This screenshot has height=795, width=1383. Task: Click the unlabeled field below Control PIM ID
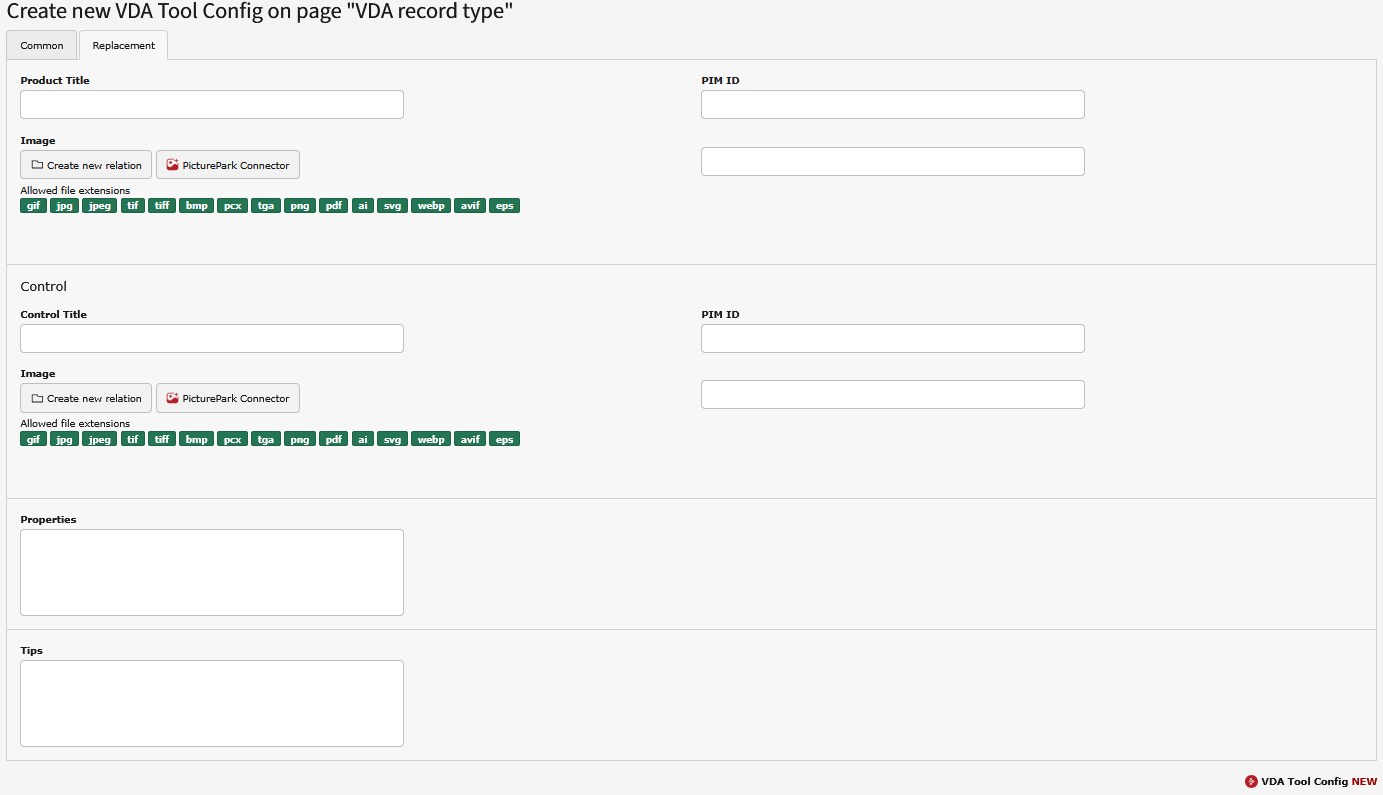[x=892, y=395]
